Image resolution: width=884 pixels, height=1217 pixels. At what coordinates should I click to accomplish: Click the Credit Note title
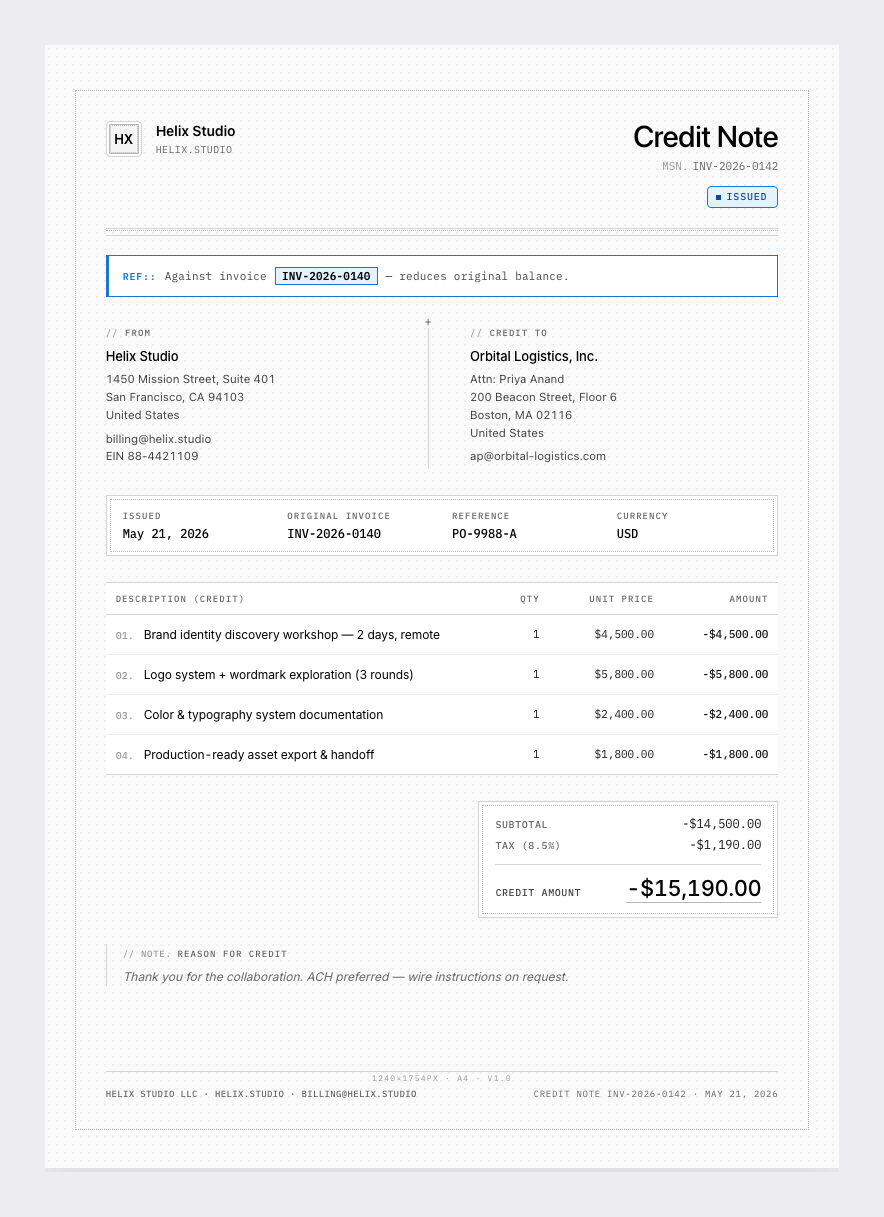705,137
